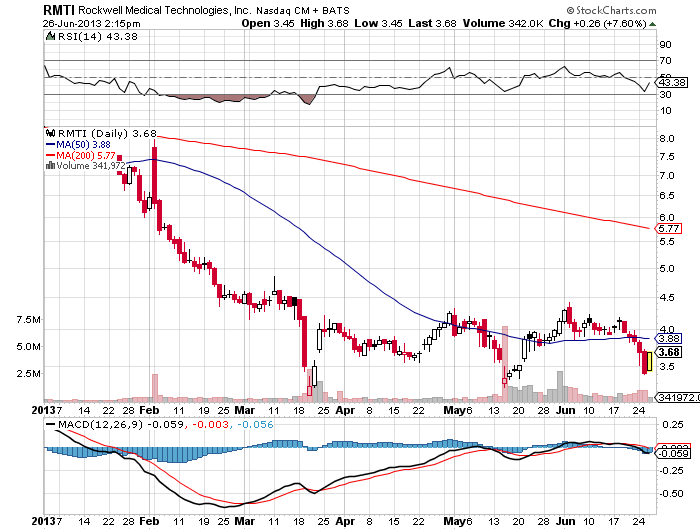Click the Apr label on price chart axis
Screen dimensions: 700x530
point(345,410)
